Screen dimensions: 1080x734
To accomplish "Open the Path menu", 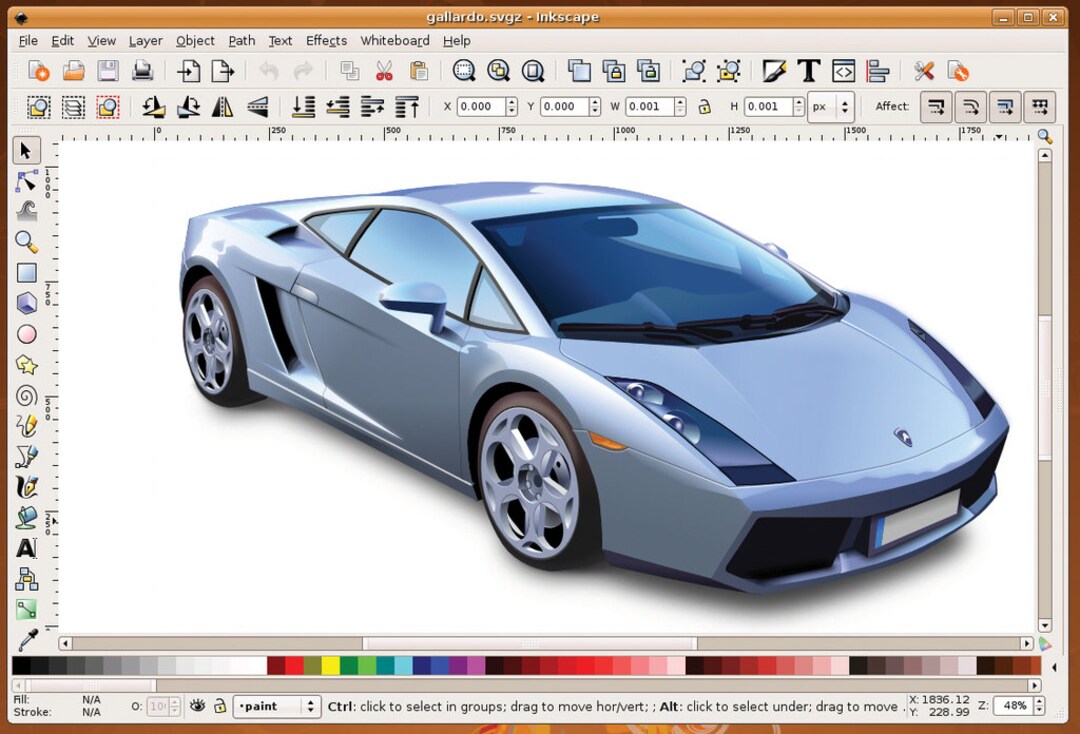I will pyautogui.click(x=241, y=41).
